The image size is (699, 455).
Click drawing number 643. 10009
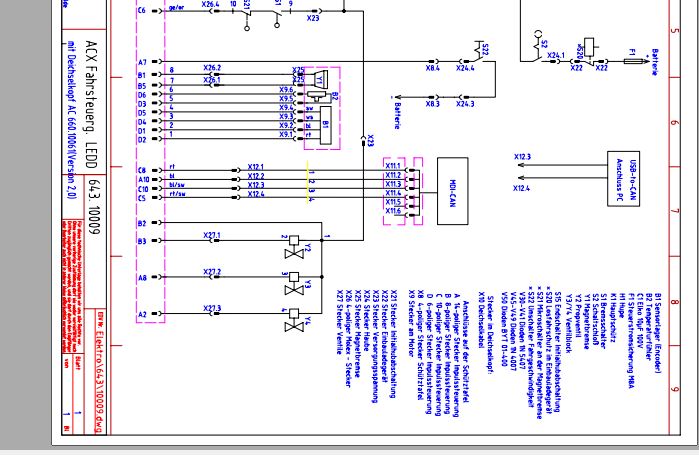pos(95,207)
